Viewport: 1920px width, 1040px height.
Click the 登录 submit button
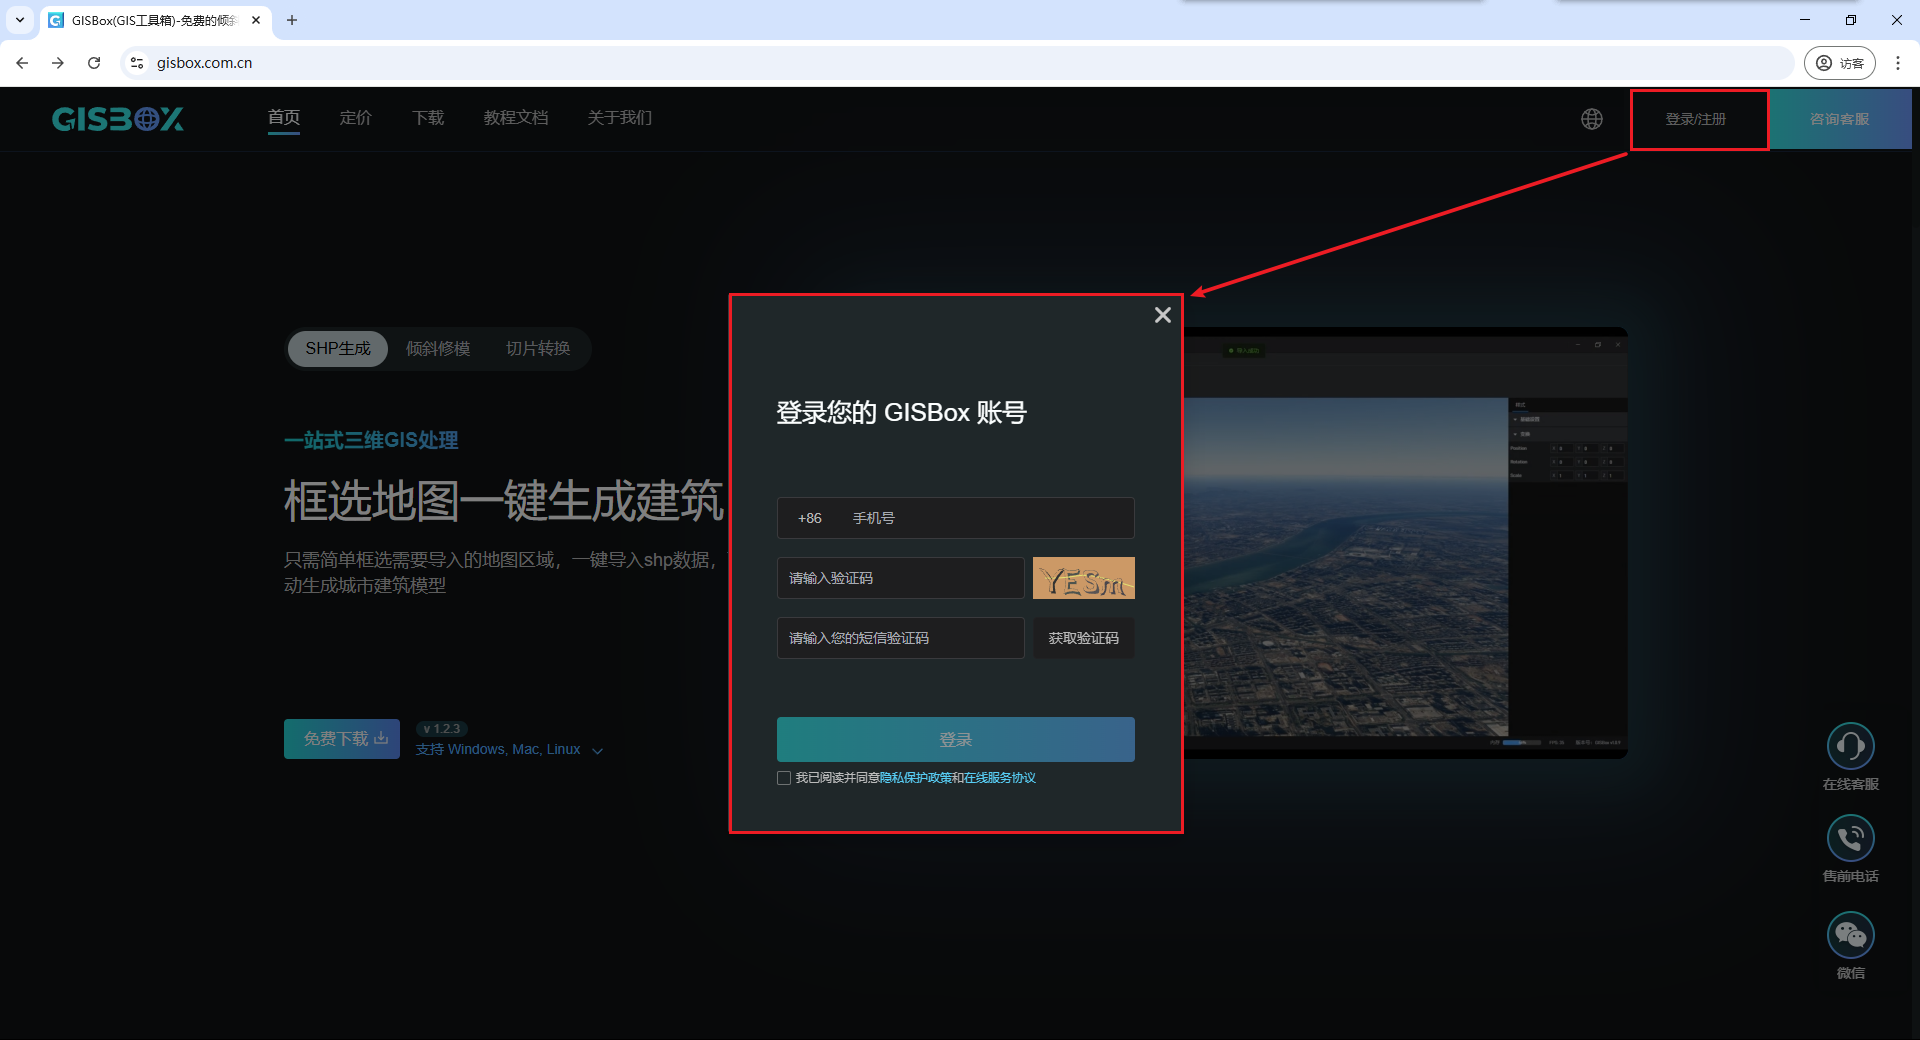(x=956, y=740)
